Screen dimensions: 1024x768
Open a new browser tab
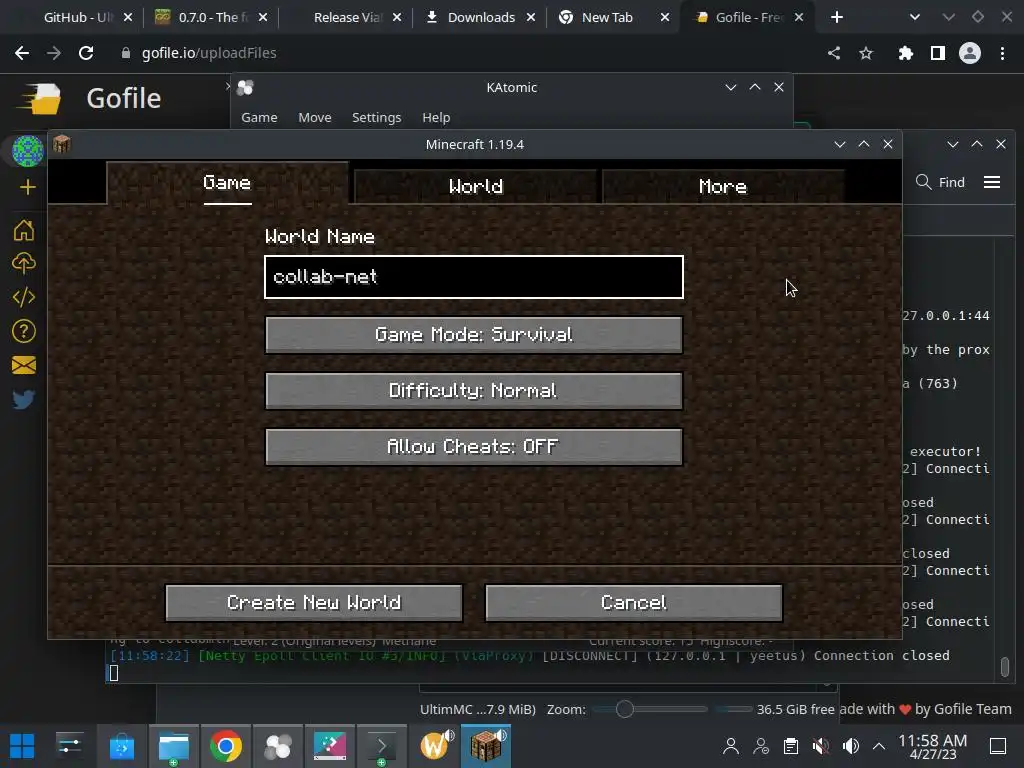[837, 17]
